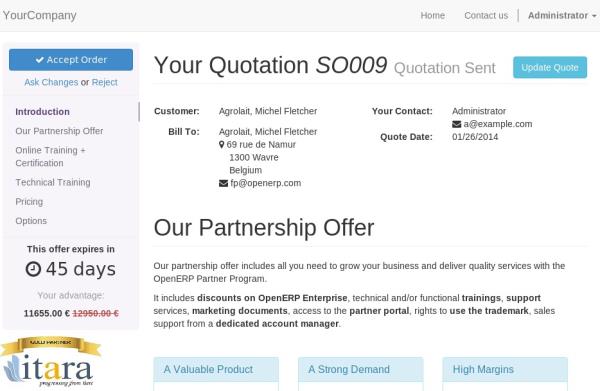
Task: Click the Reject link
Action: [104, 82]
